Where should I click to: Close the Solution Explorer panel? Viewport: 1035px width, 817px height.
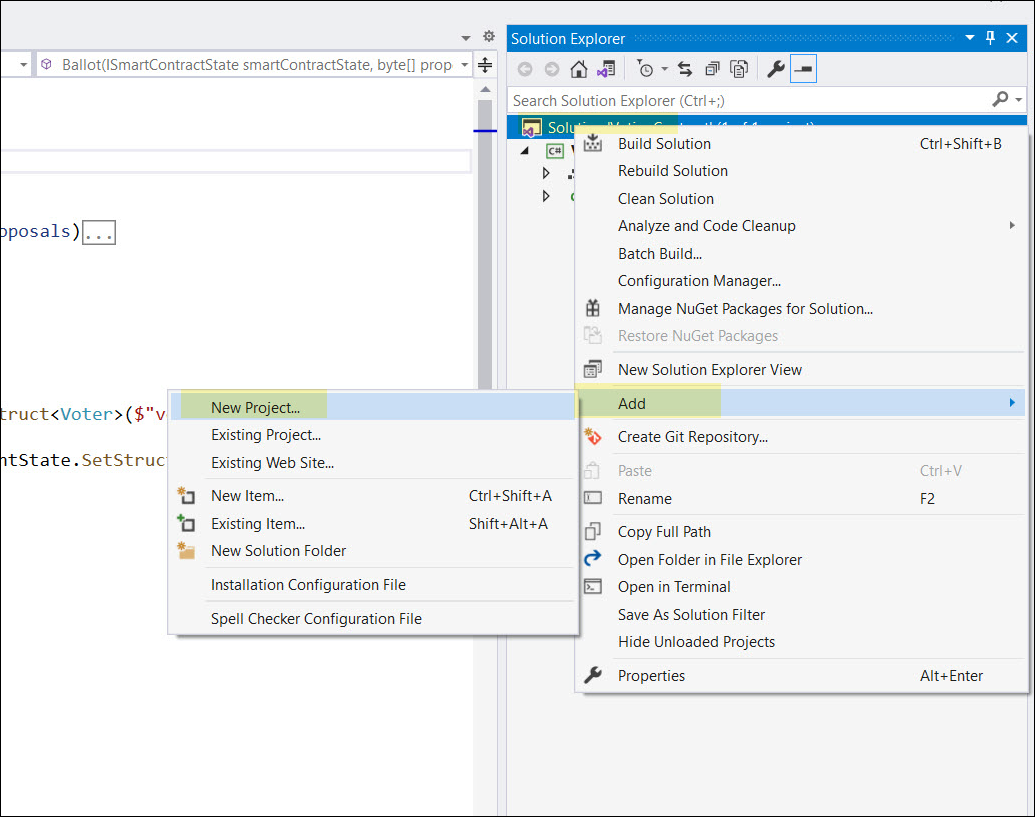[x=1012, y=38]
